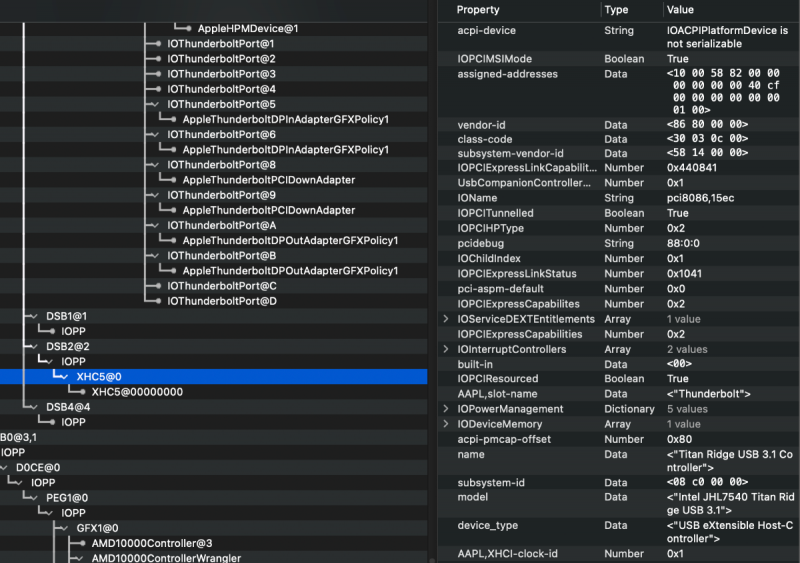Screen dimensions: 800x563
Task: Sort by the Property column header
Action: [x=478, y=10]
